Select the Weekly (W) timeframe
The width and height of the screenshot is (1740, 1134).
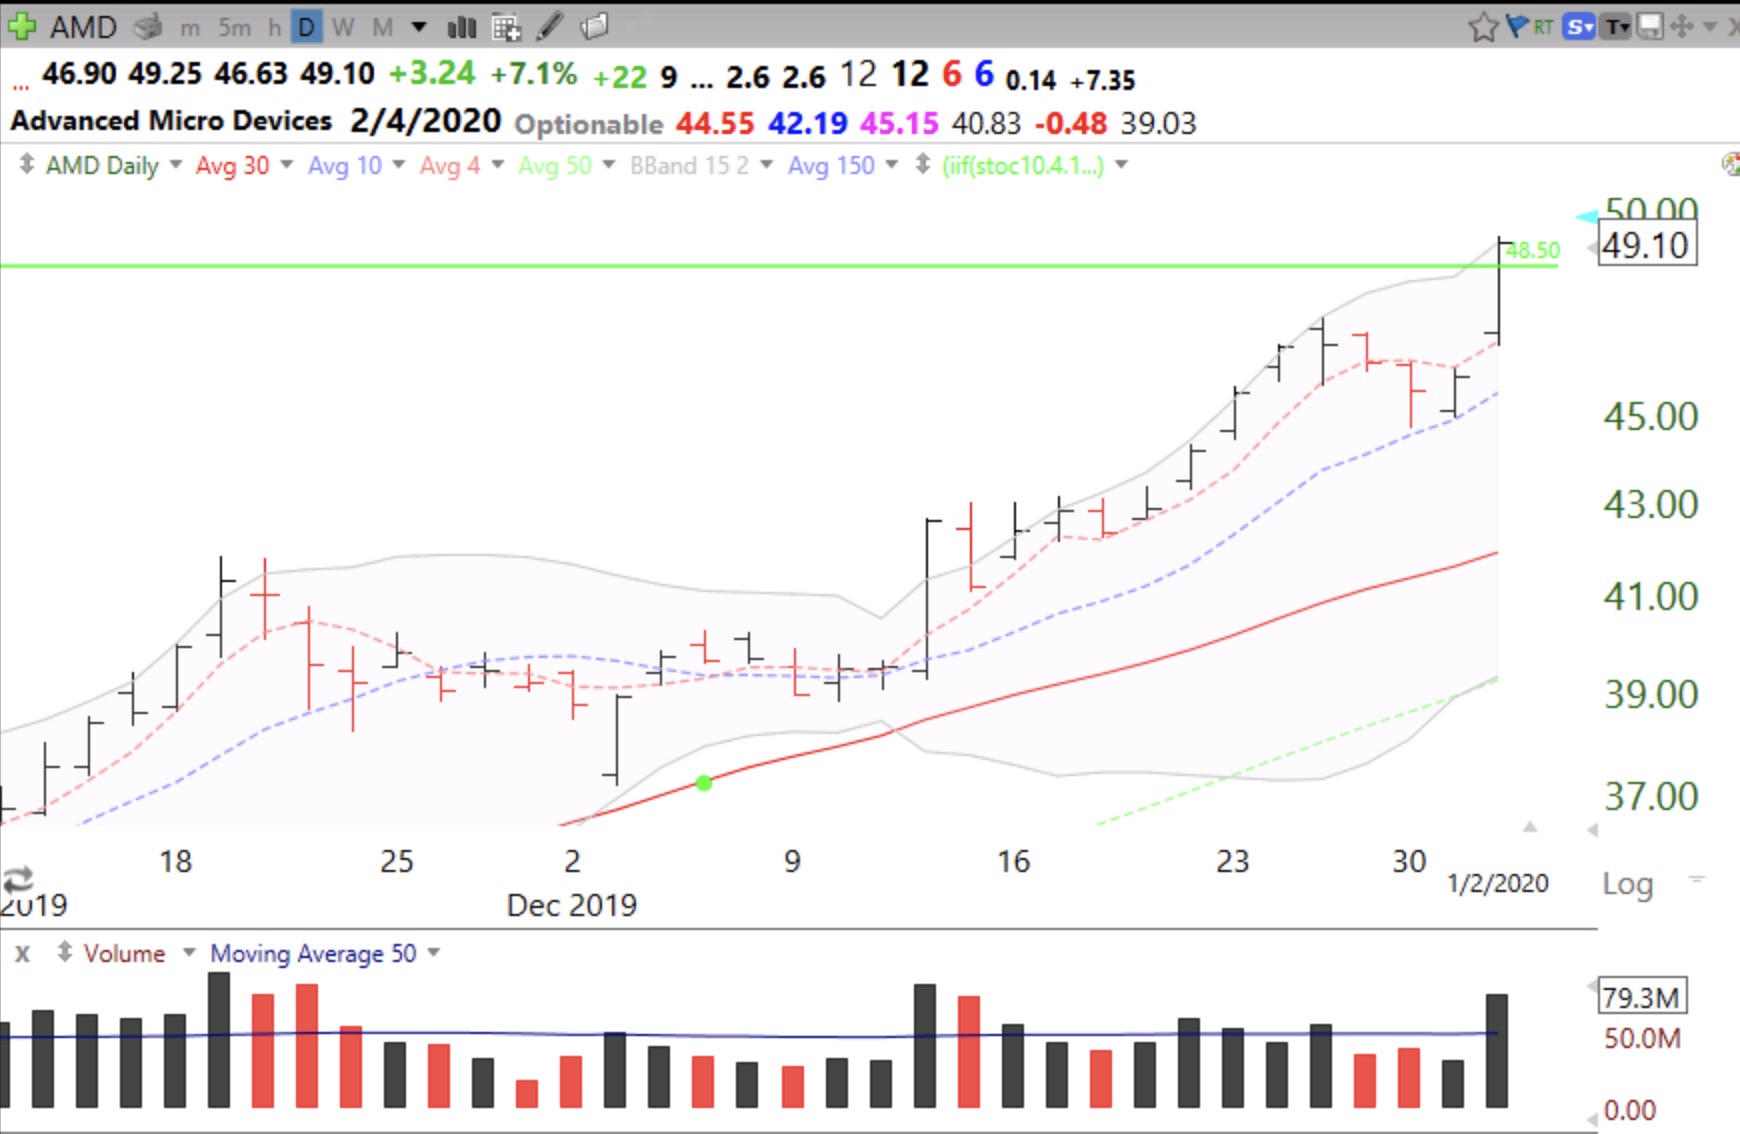click(343, 28)
